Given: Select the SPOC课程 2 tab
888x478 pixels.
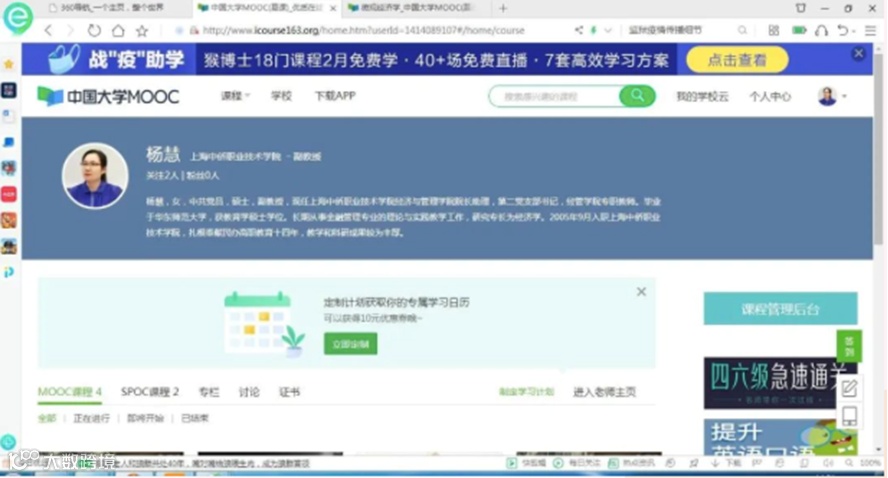Looking at the screenshot, I should pyautogui.click(x=150, y=391).
